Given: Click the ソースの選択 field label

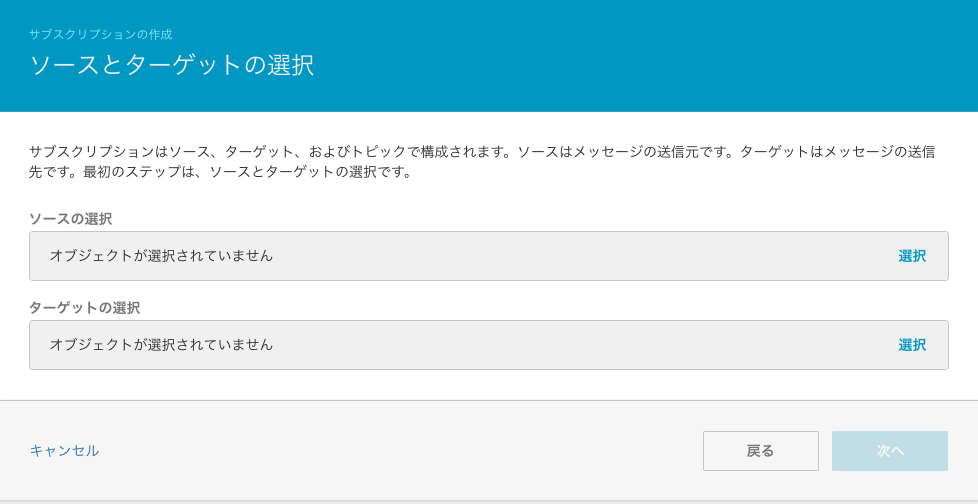Looking at the screenshot, I should click(x=70, y=218).
